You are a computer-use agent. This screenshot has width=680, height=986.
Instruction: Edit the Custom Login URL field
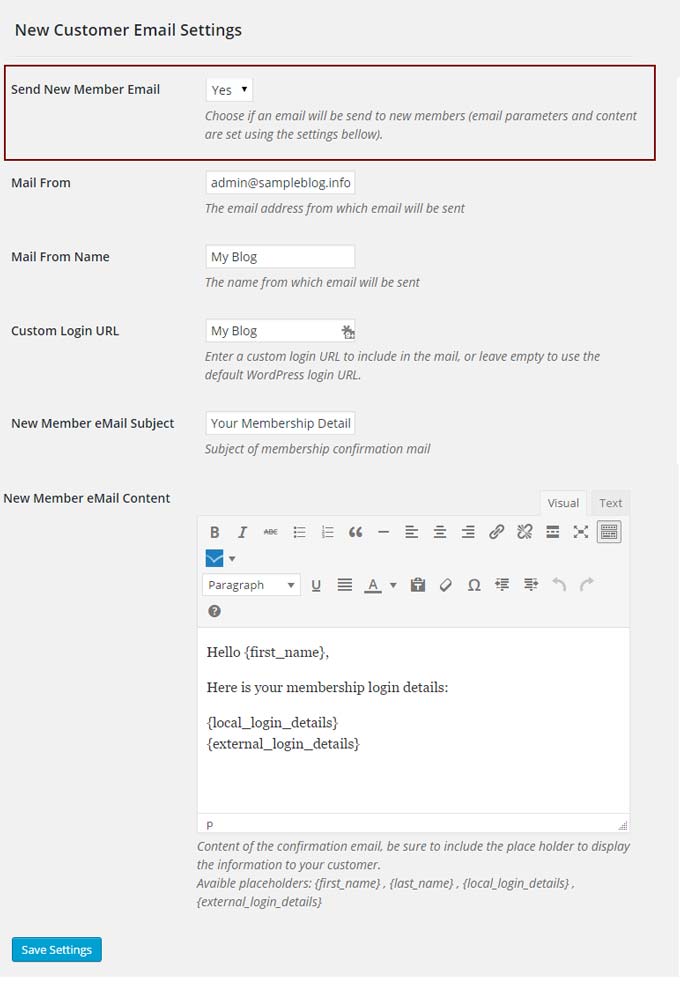pos(281,331)
